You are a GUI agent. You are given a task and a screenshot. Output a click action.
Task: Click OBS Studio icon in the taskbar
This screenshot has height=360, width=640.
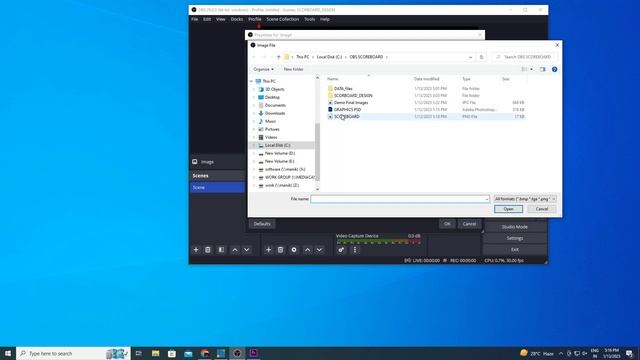click(x=237, y=353)
